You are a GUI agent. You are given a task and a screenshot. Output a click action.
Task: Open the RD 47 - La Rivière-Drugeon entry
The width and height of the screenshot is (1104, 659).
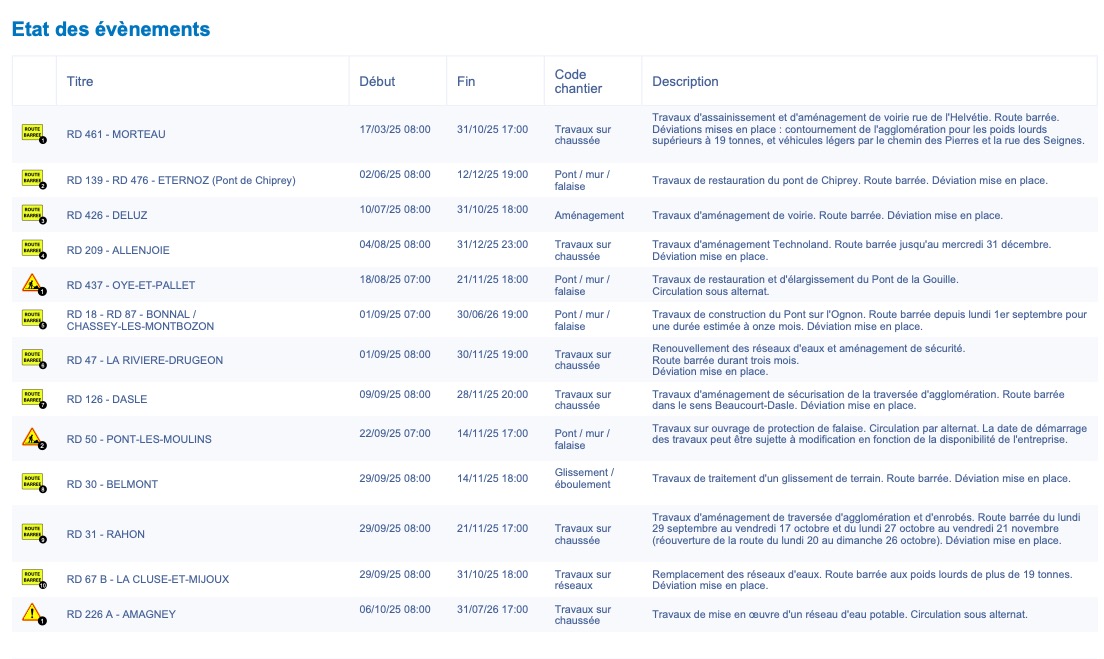[145, 360]
